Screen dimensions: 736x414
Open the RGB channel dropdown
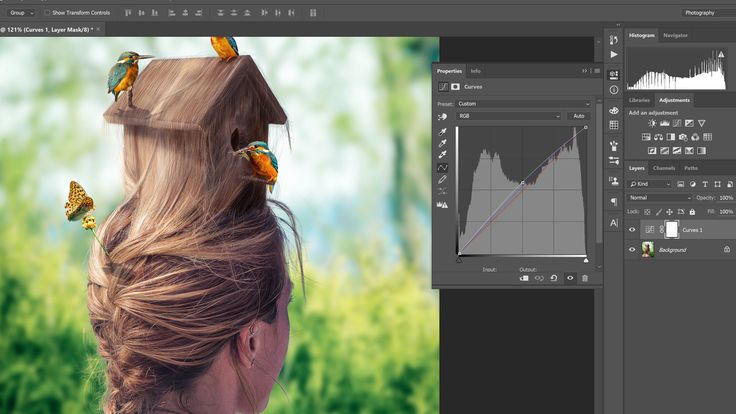(509, 116)
